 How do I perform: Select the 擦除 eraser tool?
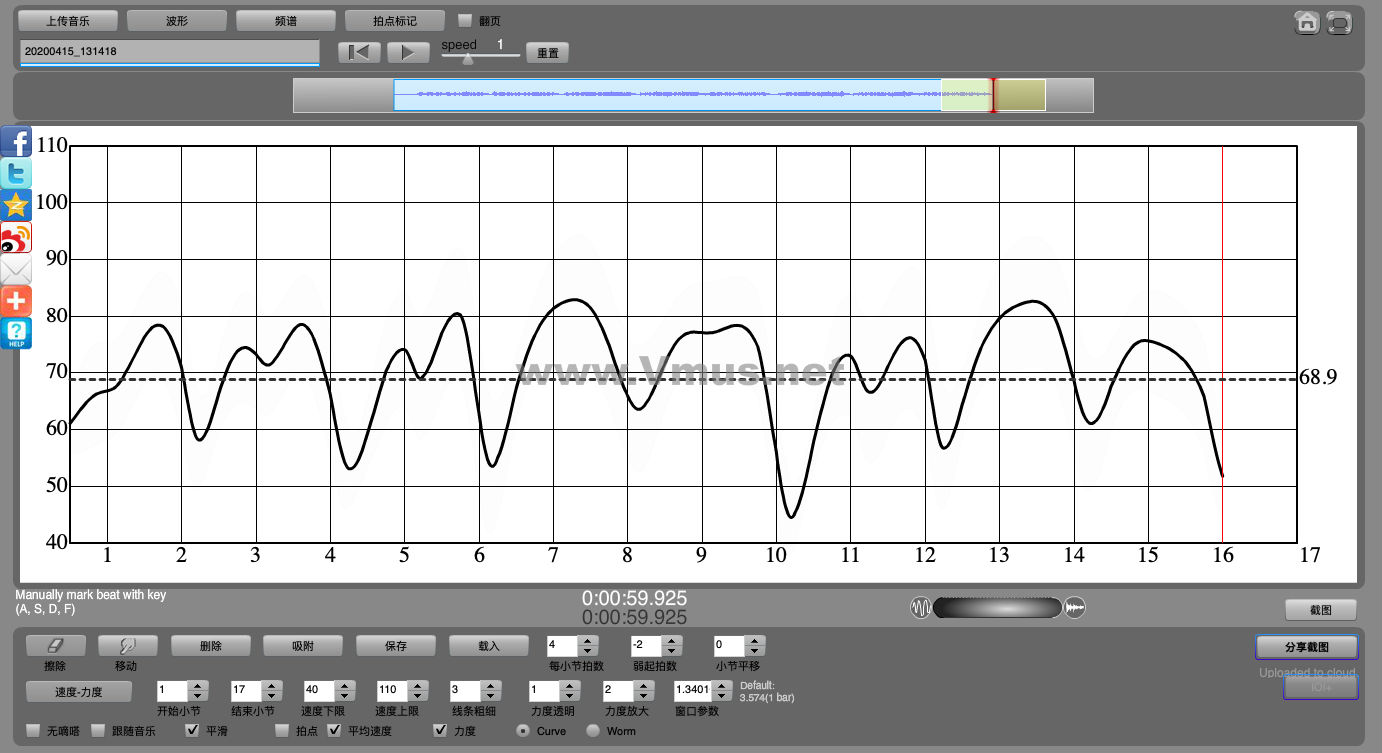[55, 646]
